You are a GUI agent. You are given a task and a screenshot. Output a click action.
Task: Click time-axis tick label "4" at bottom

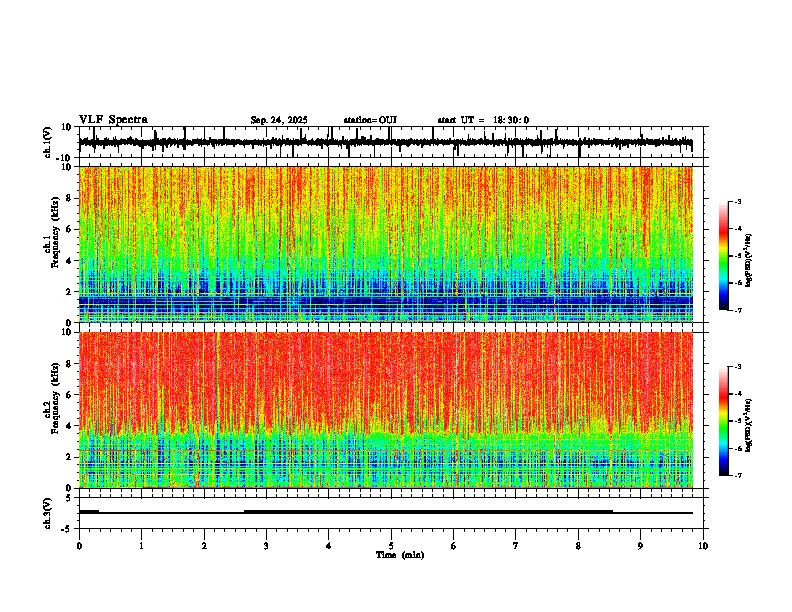(x=329, y=546)
